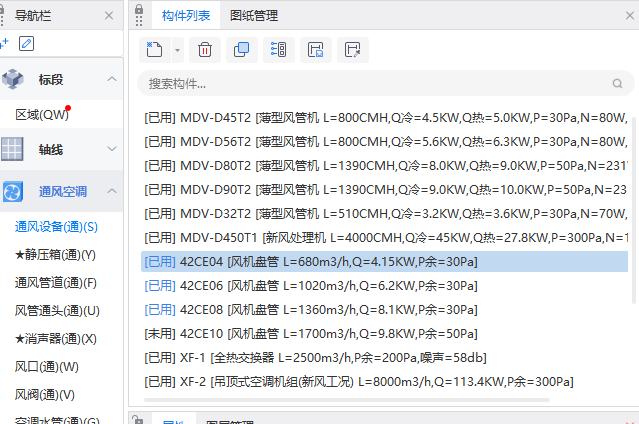Select 风管通头(通)(U) item
The image size is (639, 424).
pos(57,311)
